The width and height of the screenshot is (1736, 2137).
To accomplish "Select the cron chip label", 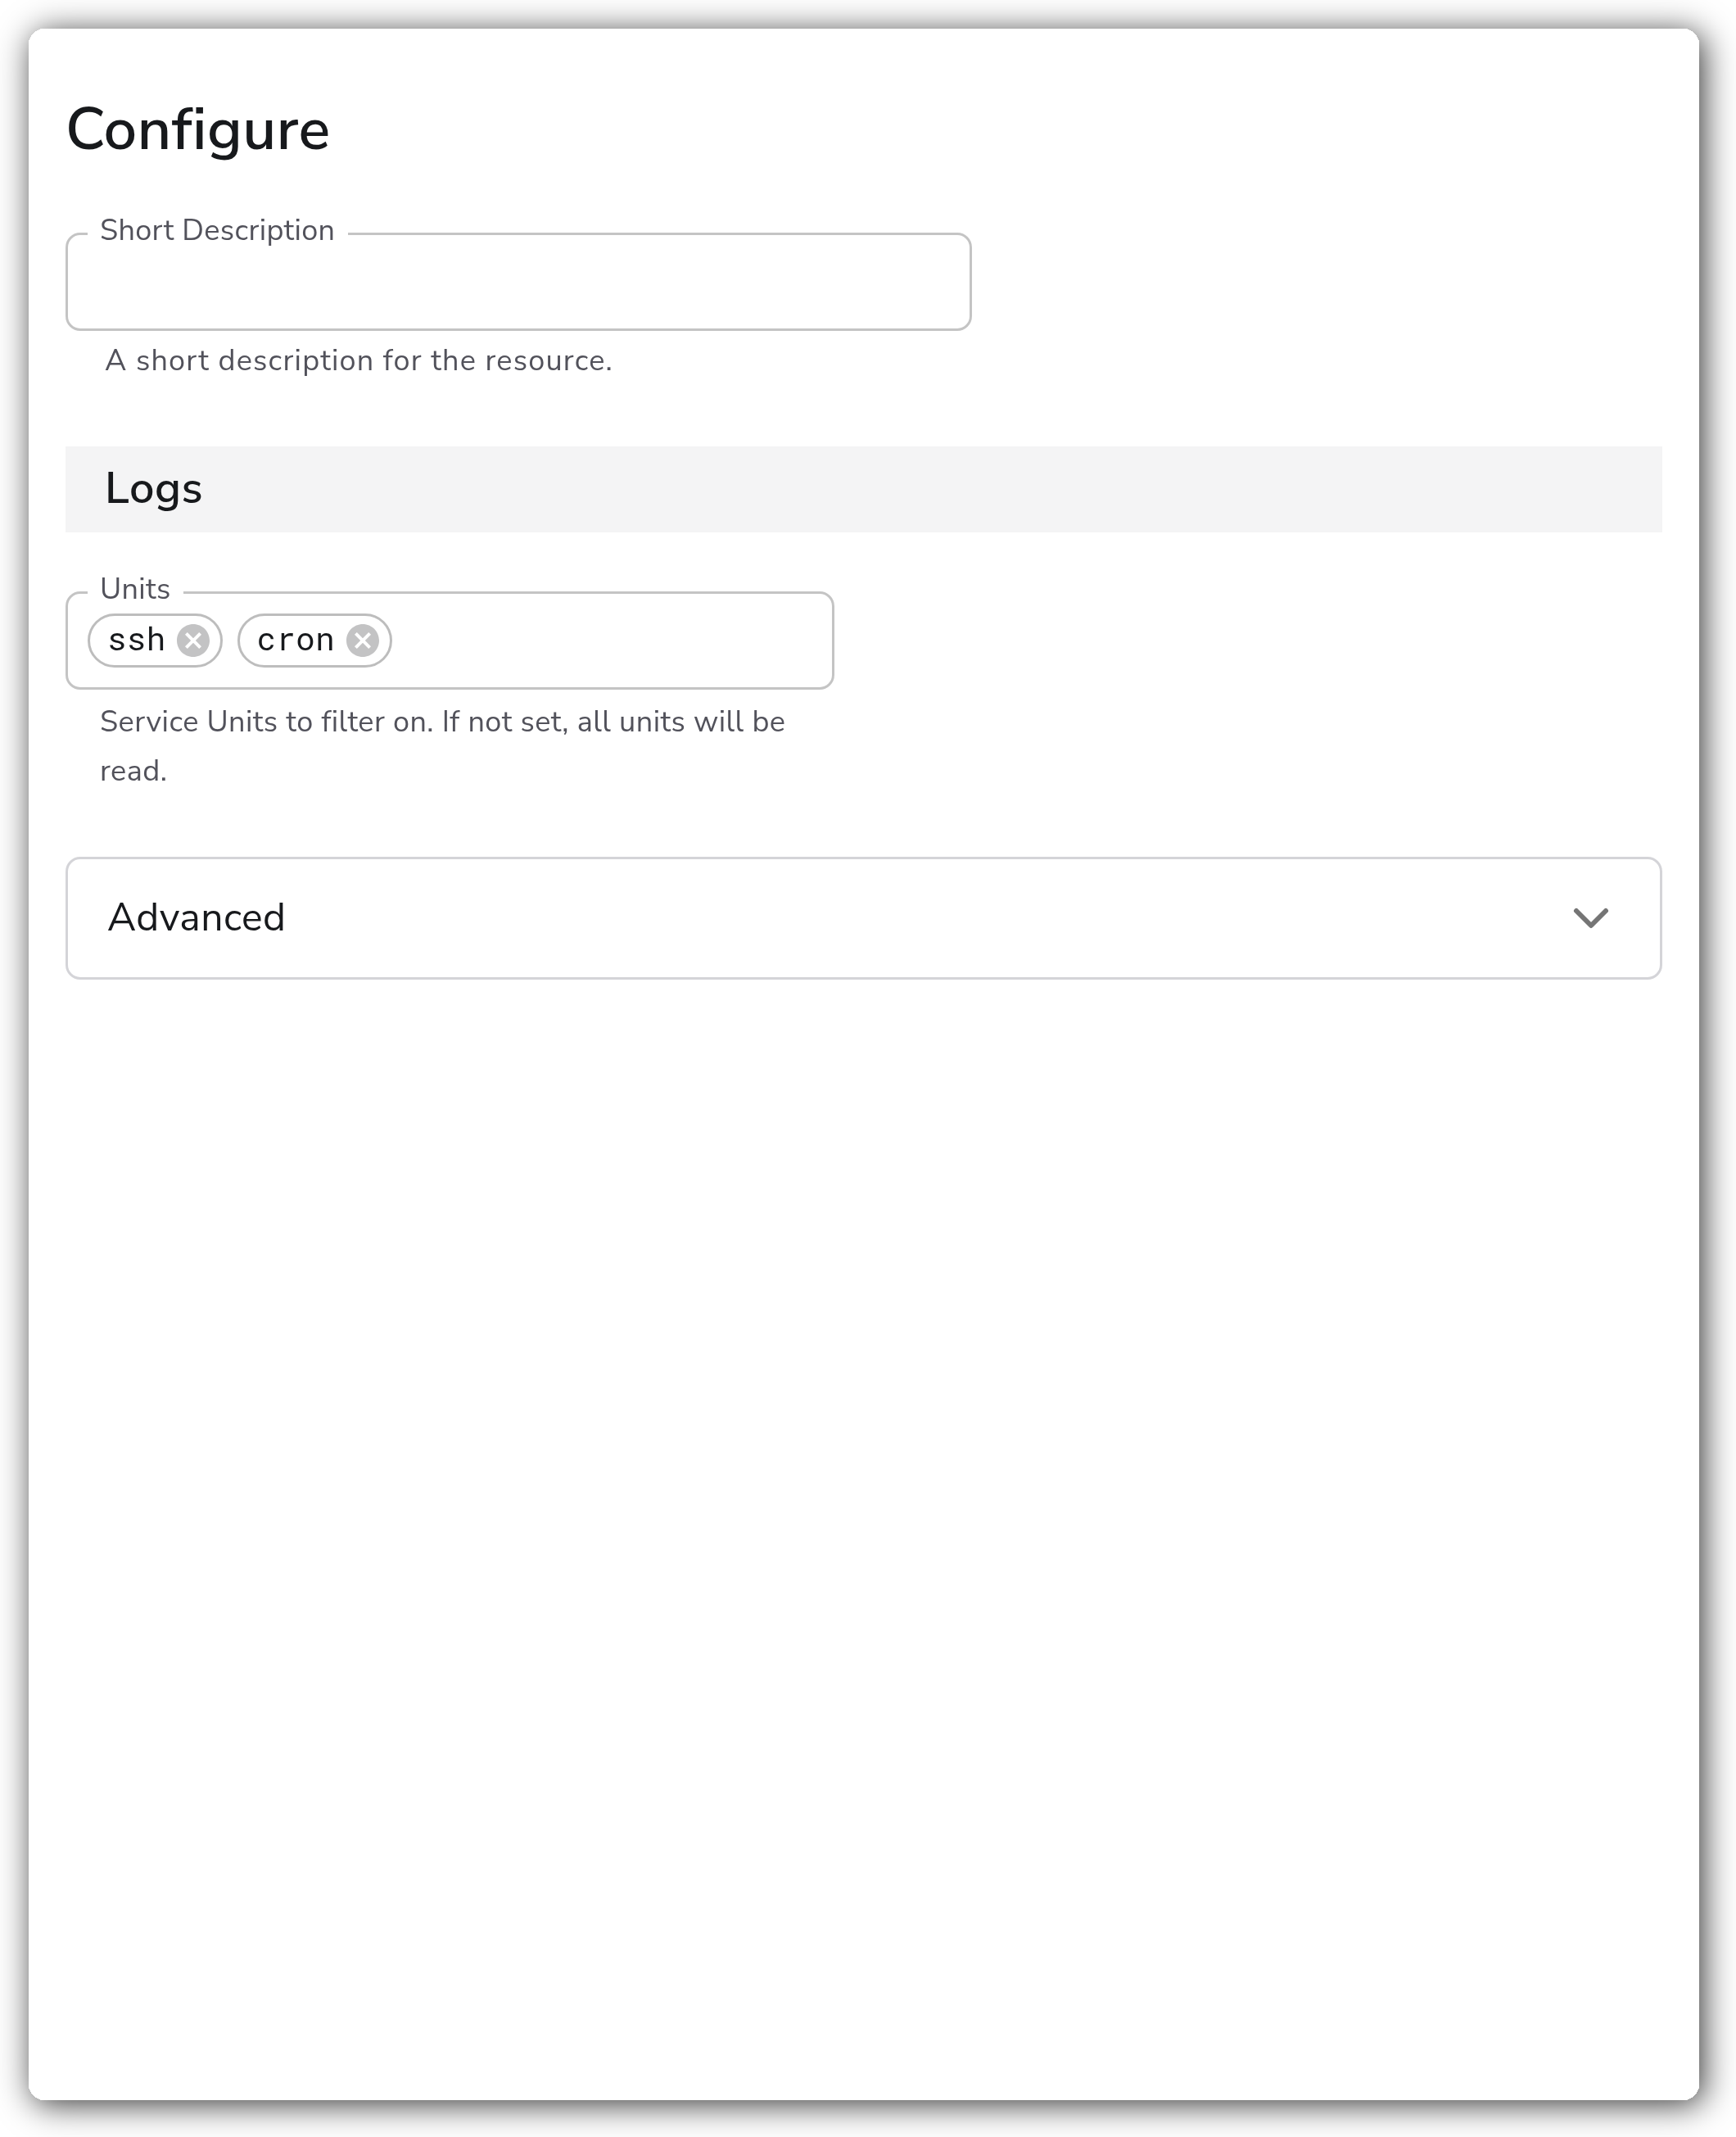I will click(x=296, y=640).
